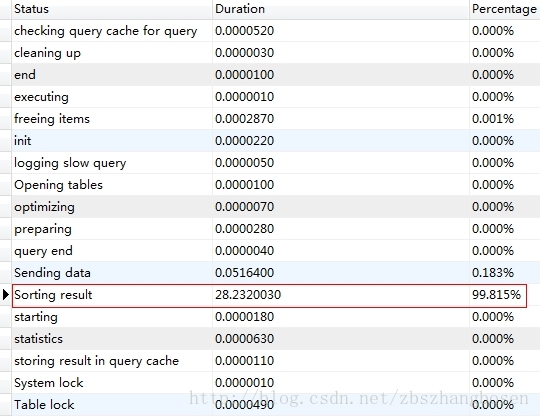Click duration value 0.0000180
Image resolution: width=540 pixels, height=418 pixels.
point(245,317)
